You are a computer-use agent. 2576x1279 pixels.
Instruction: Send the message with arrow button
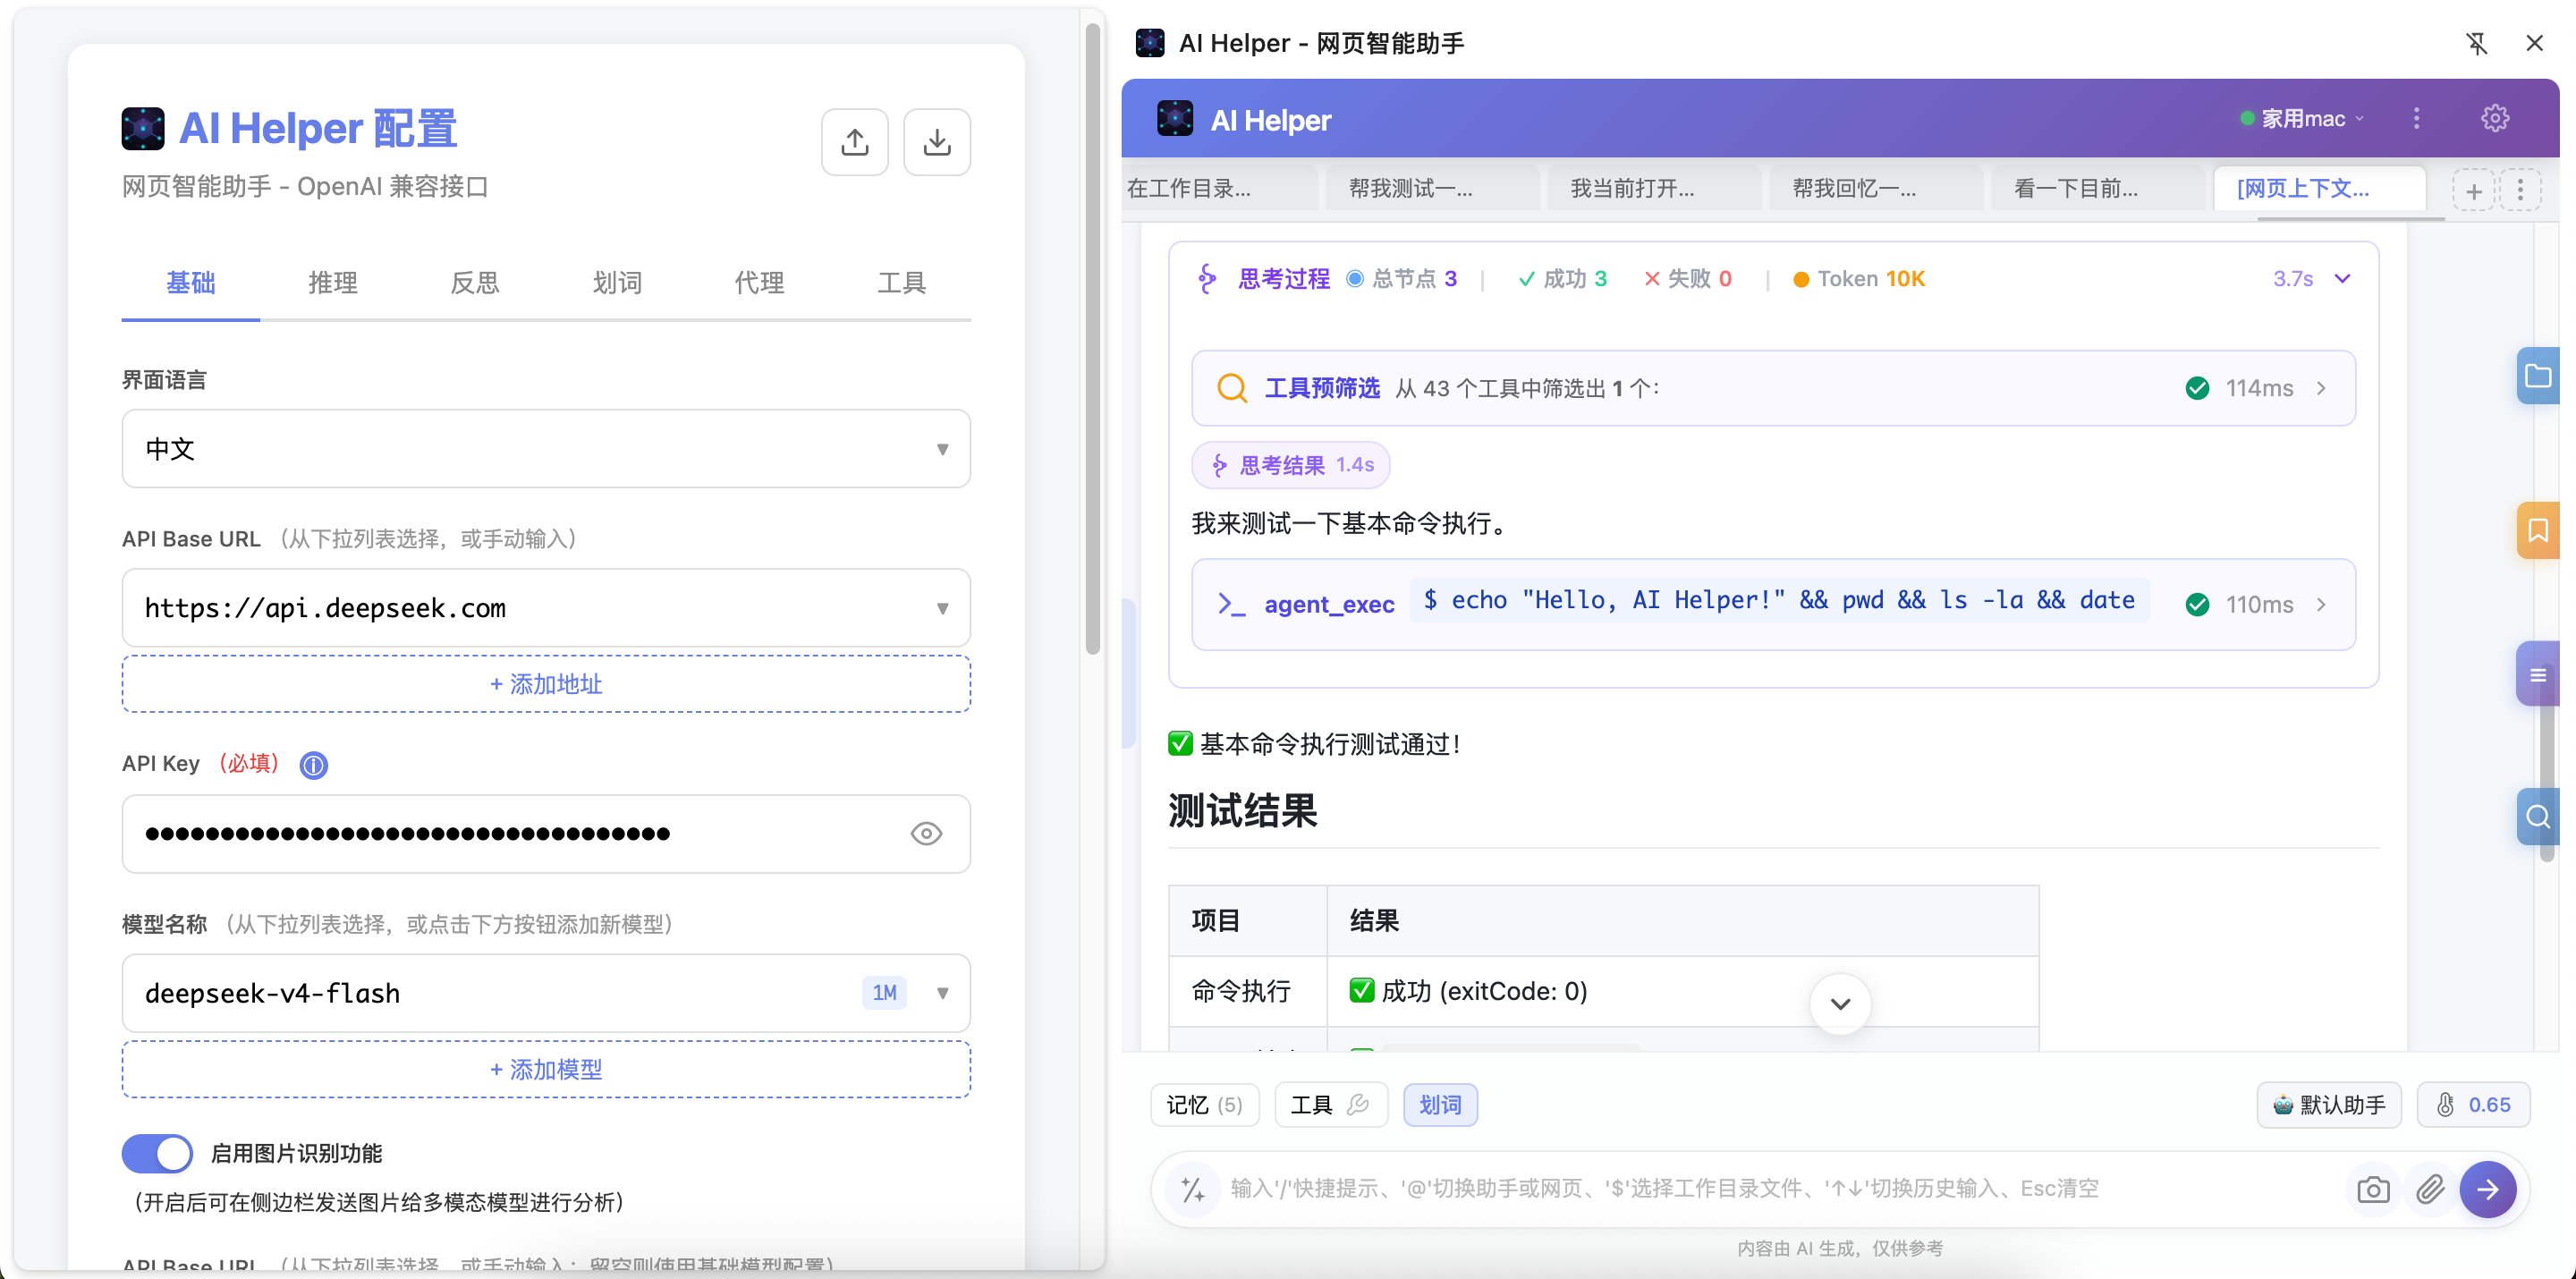point(2487,1189)
